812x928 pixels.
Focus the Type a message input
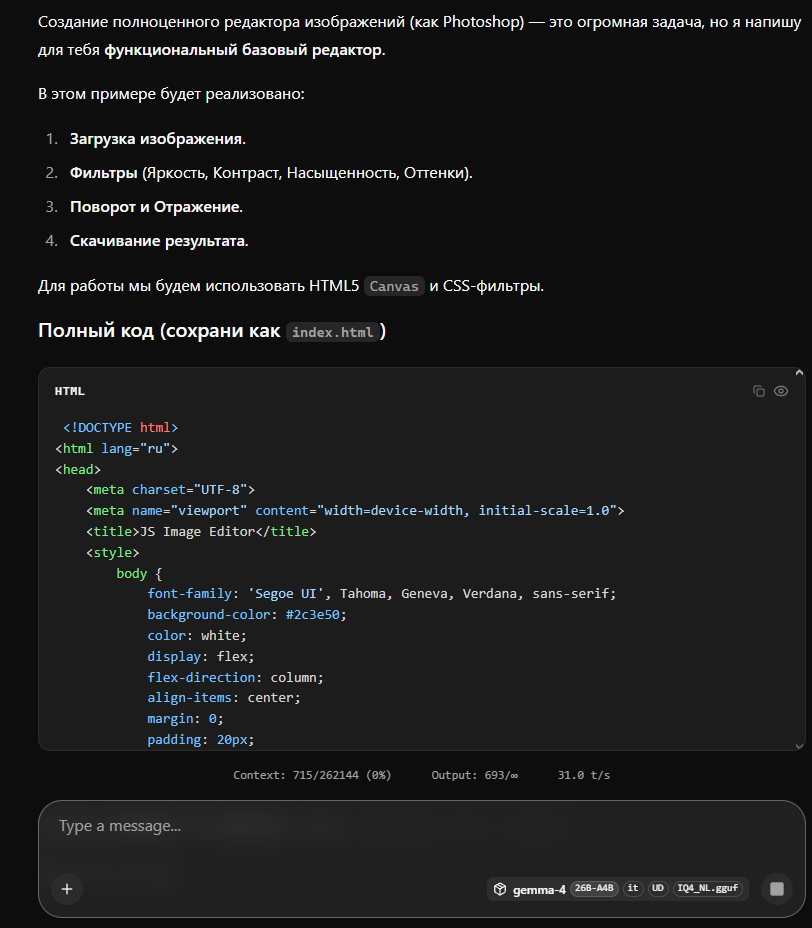coord(421,826)
